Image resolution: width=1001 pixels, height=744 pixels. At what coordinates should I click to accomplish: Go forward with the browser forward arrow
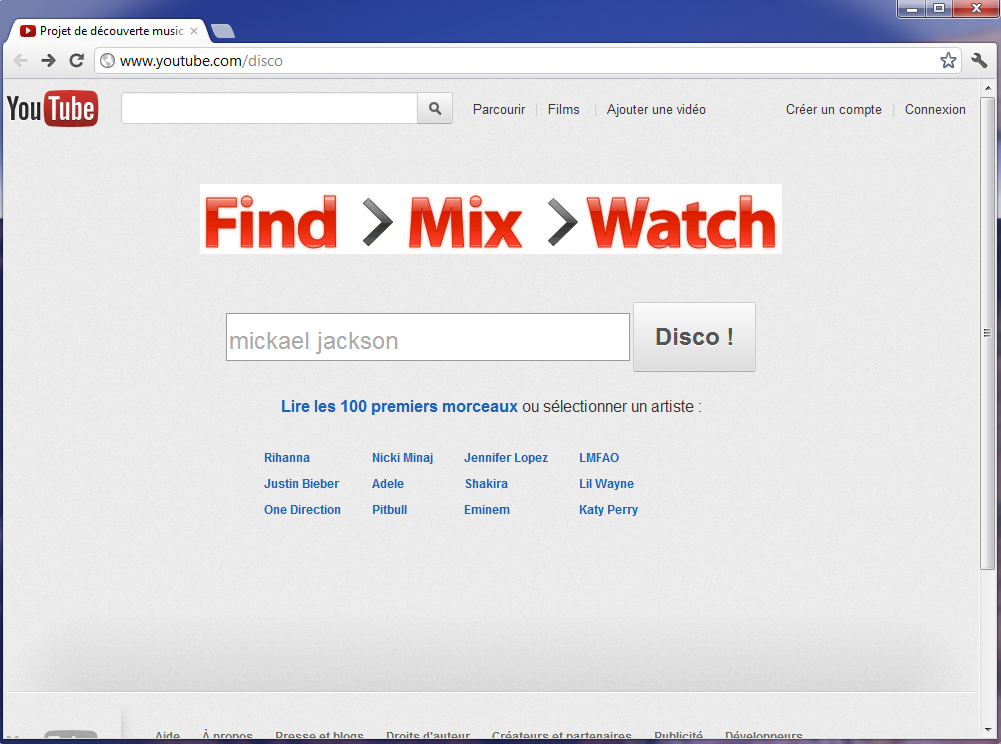(x=49, y=61)
